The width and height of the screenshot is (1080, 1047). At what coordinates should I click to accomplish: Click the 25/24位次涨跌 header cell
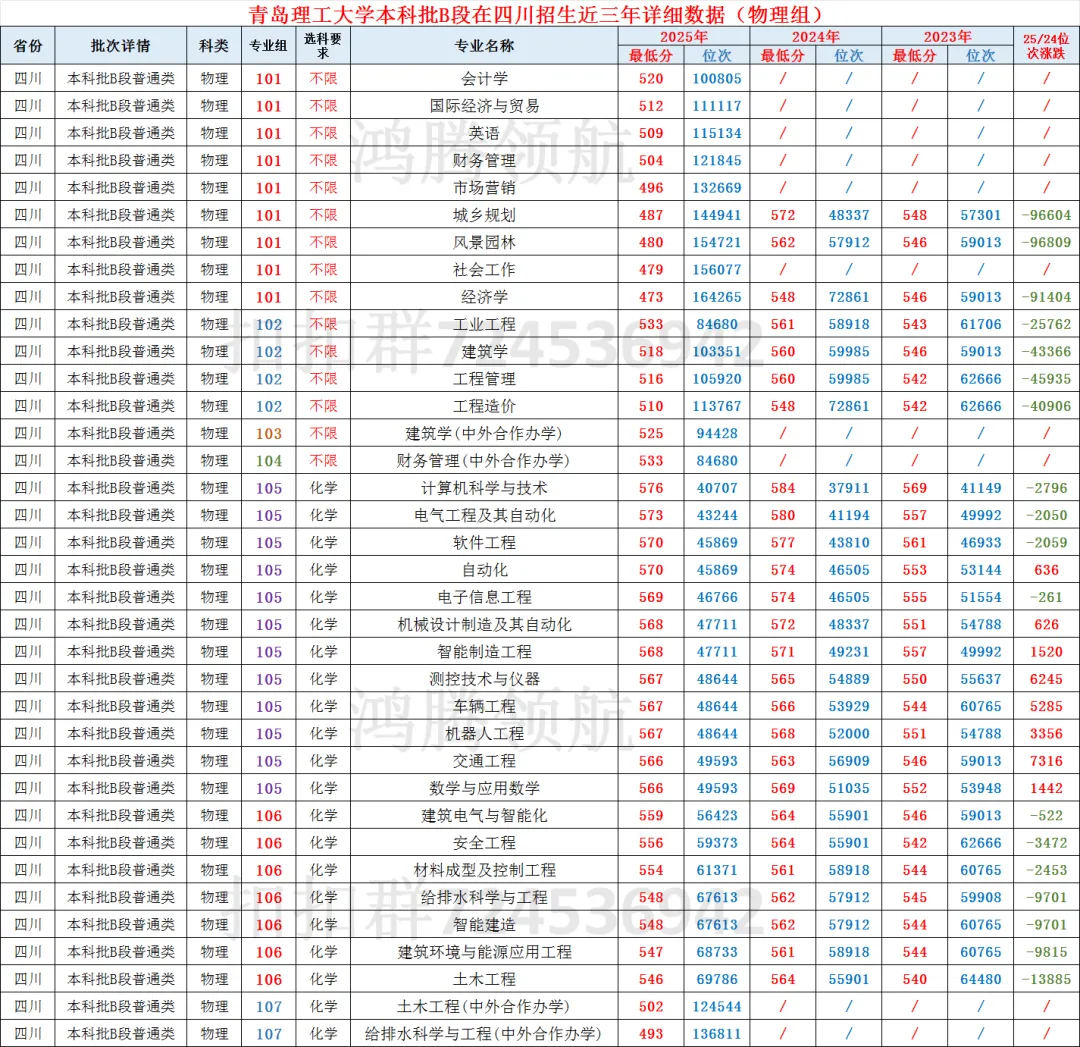tap(1046, 45)
